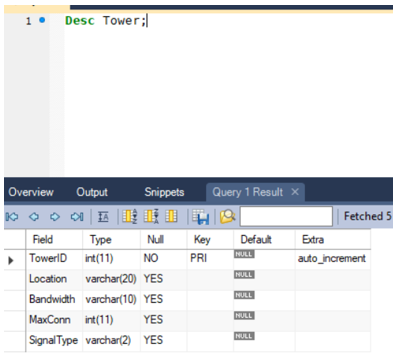Click the Default column header
The width and height of the screenshot is (400, 361).
pos(264,239)
